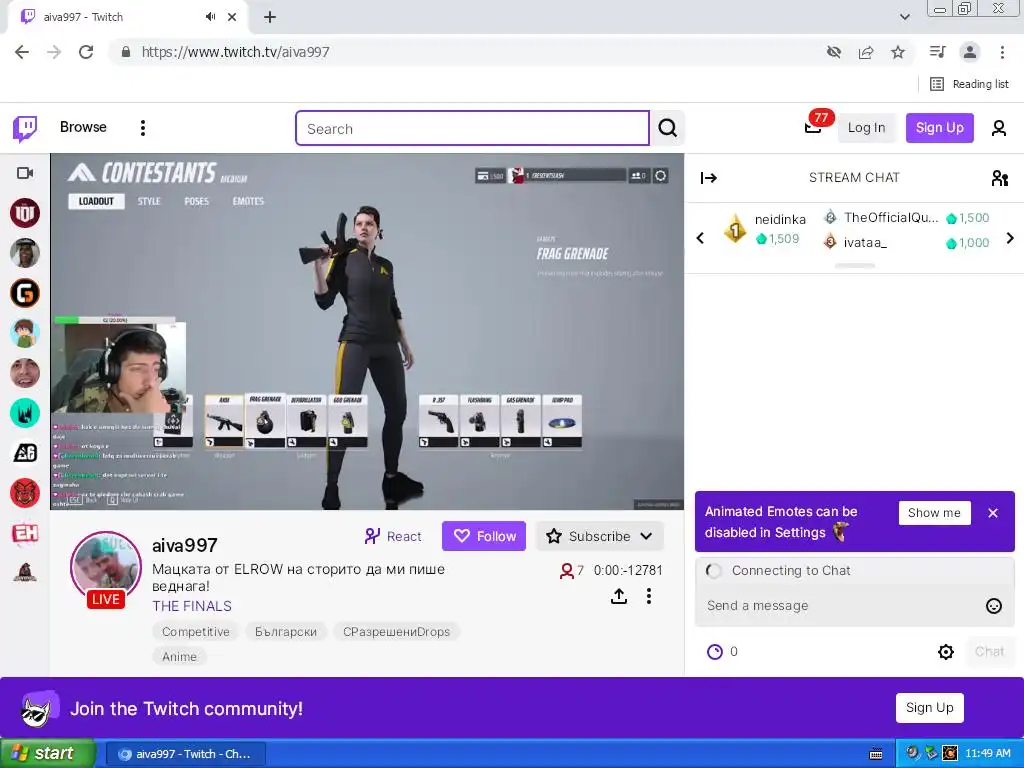Viewport: 1024px width, 768px height.
Task: Open the Reading list
Action: [x=970, y=84]
